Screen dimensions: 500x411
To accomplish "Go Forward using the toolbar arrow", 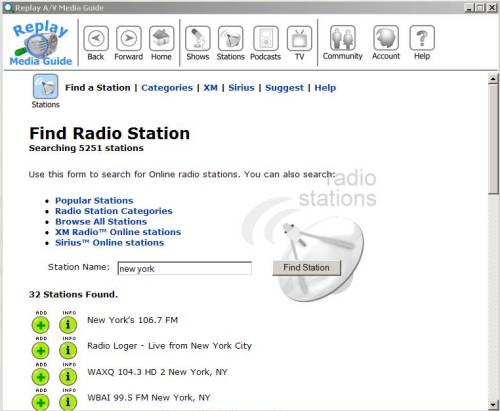I will [x=129, y=38].
